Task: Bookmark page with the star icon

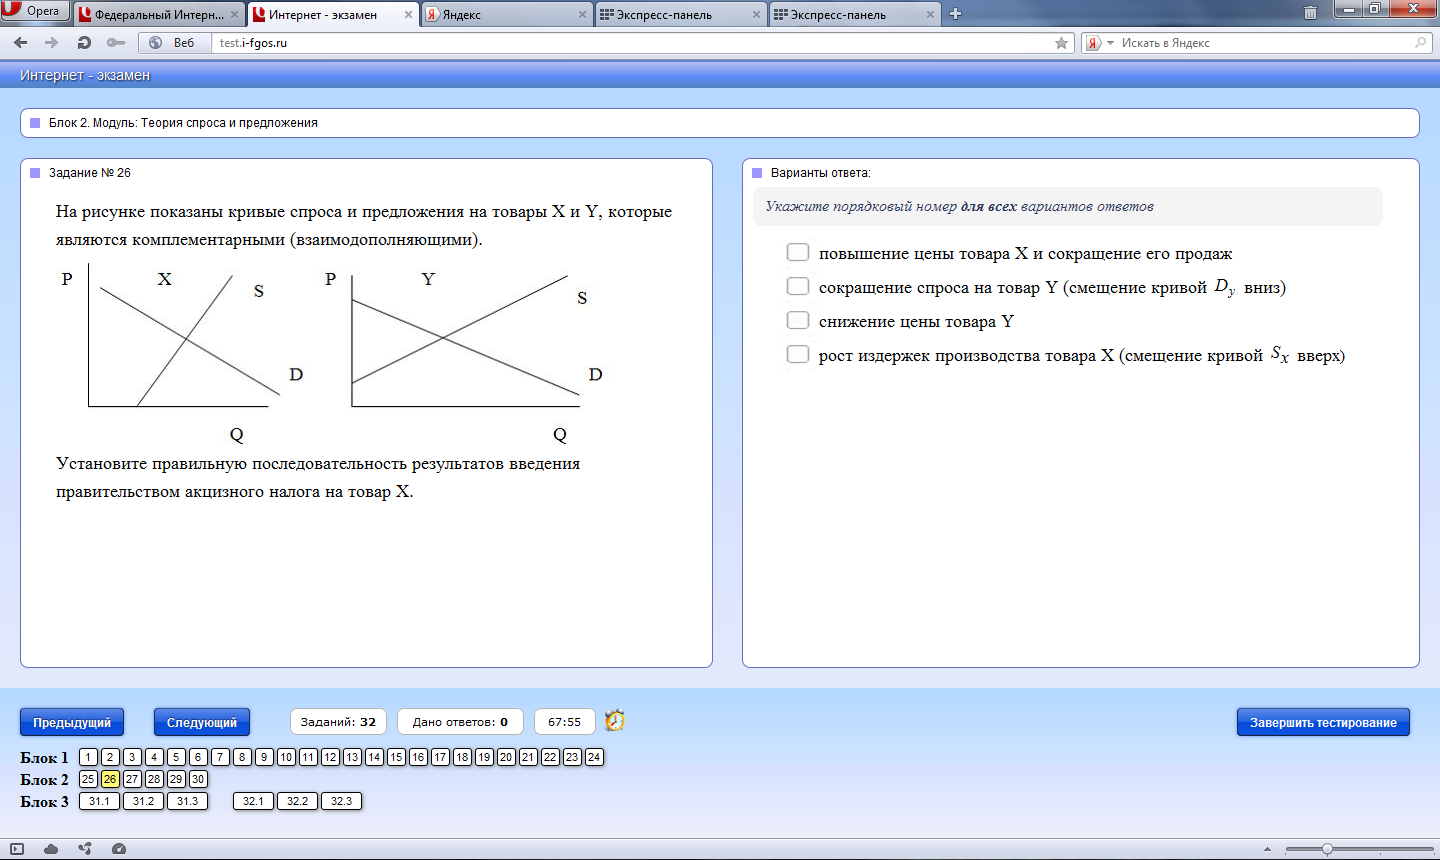Action: pos(1062,43)
